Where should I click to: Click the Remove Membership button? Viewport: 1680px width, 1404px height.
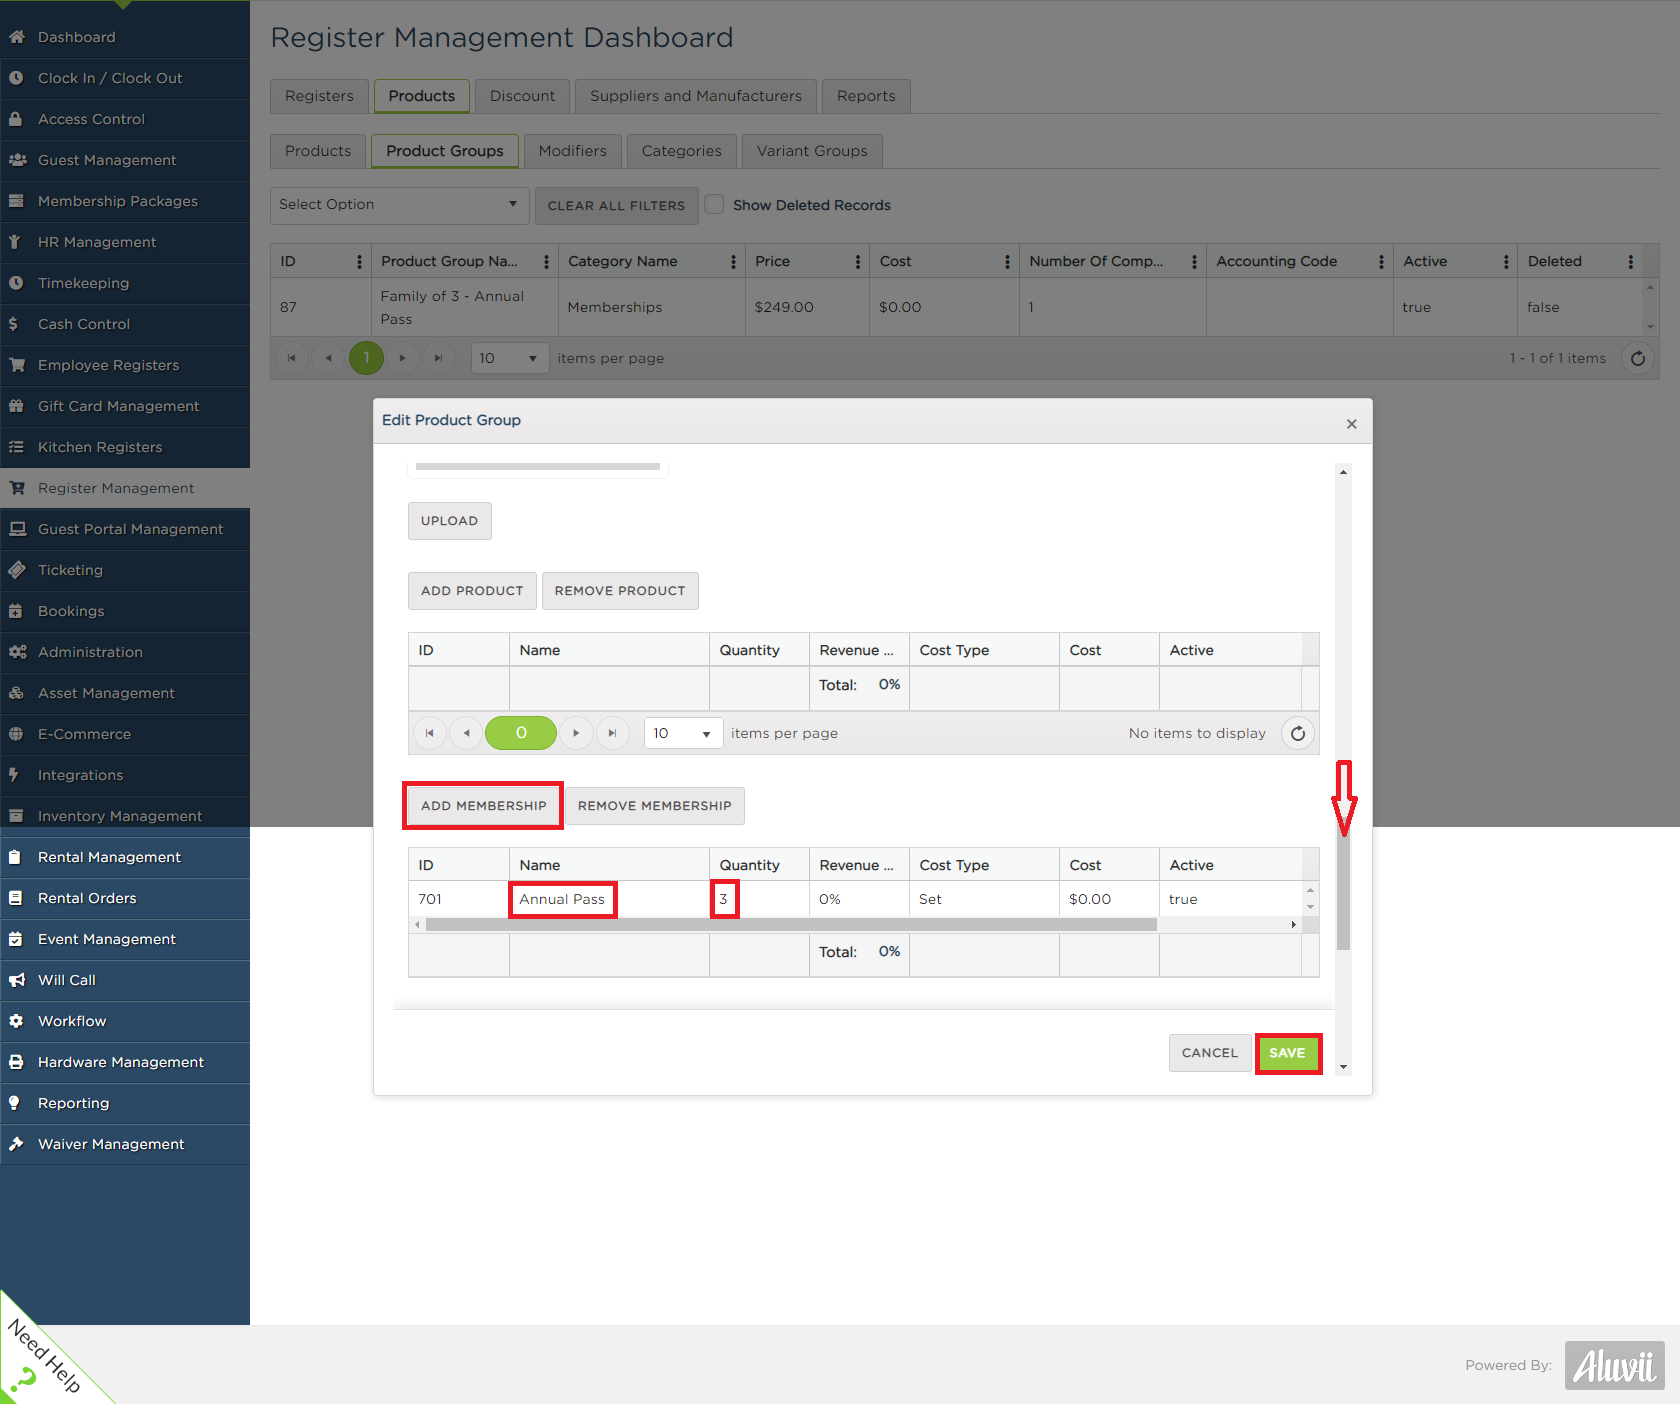[x=655, y=806]
